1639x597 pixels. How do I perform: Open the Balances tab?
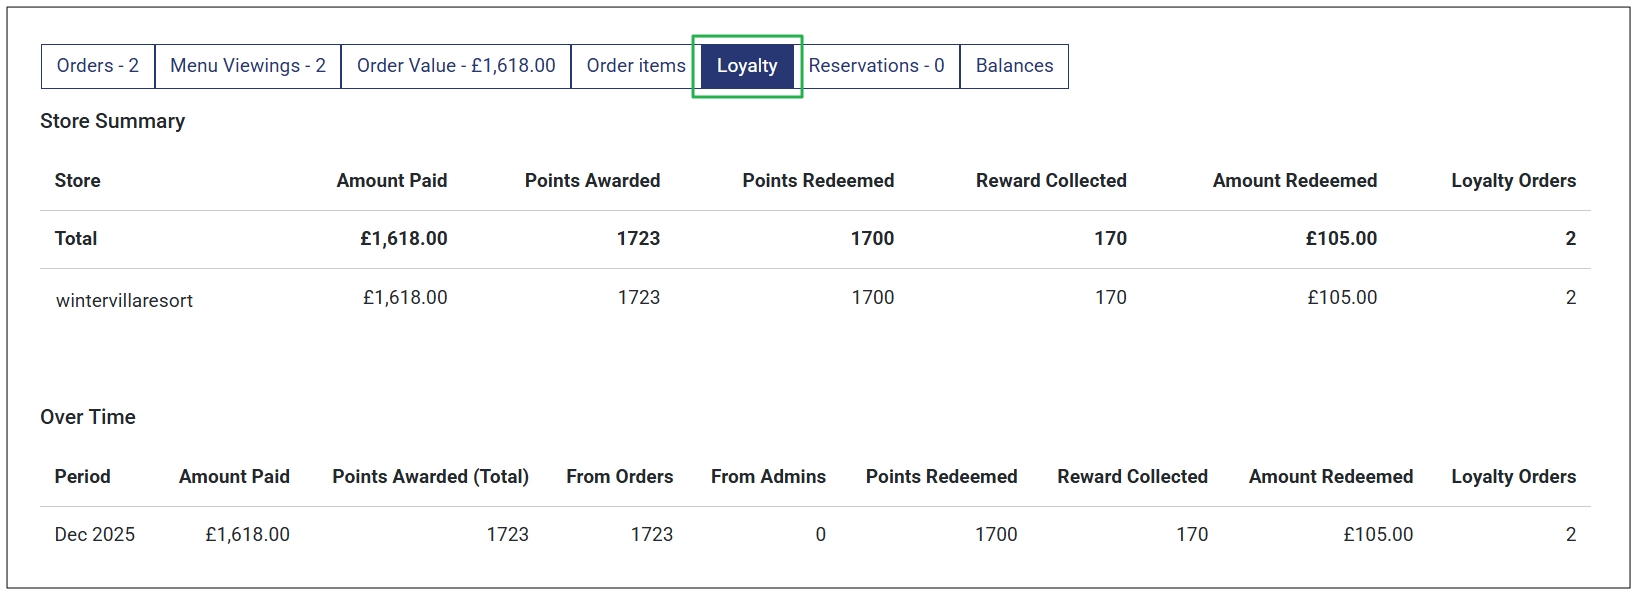coord(1013,66)
